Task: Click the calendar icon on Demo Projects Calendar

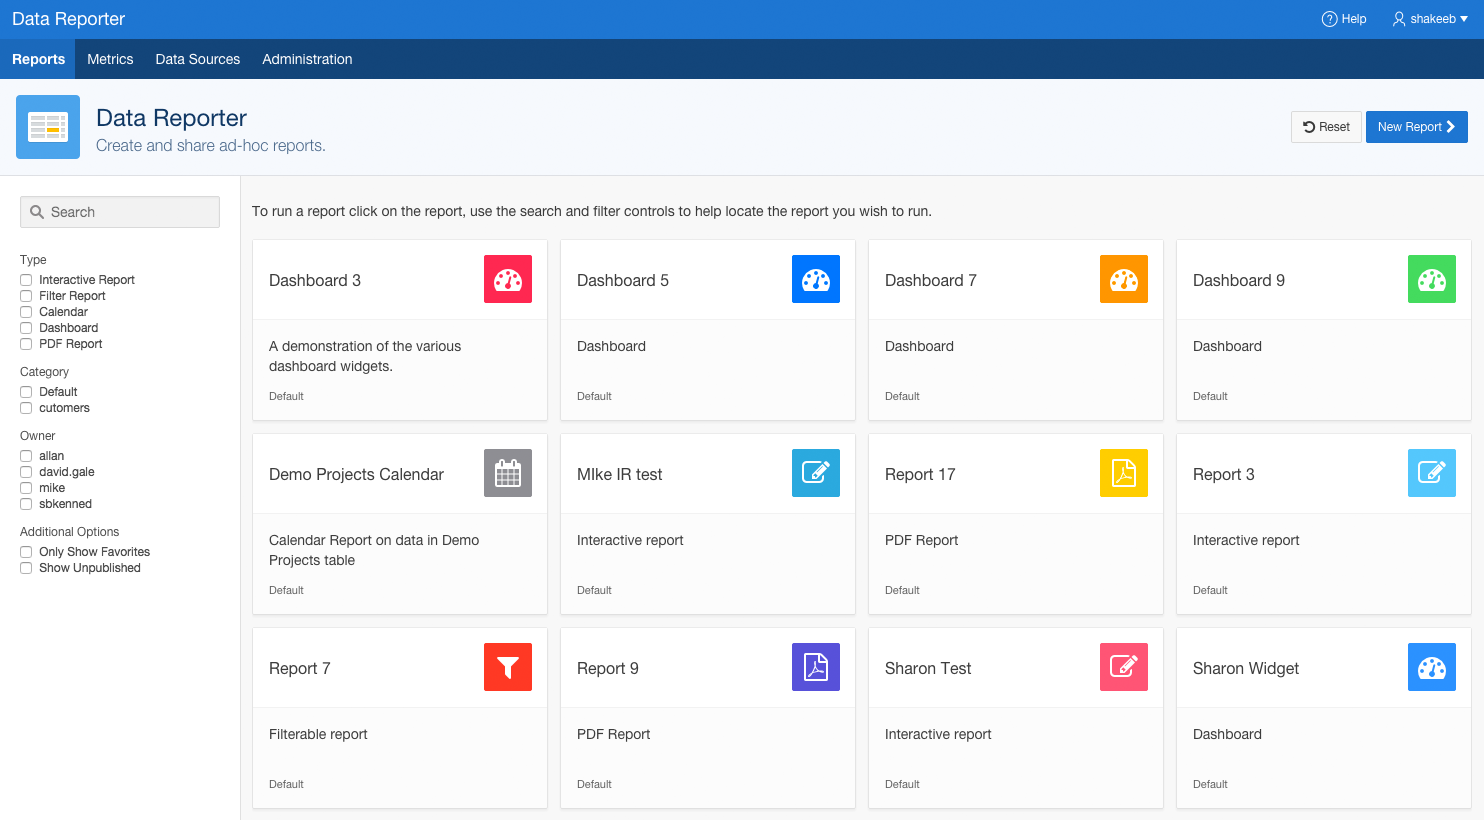Action: pyautogui.click(x=508, y=473)
